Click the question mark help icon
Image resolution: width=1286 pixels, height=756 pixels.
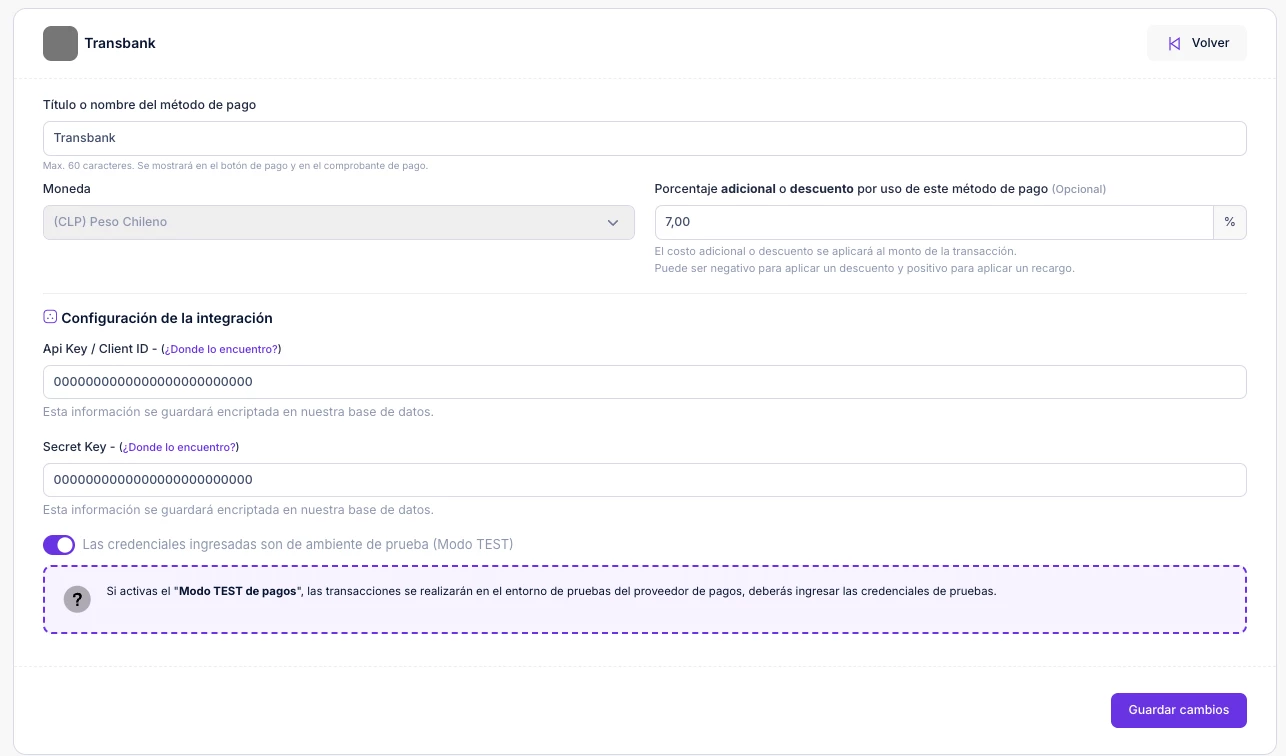tap(77, 599)
